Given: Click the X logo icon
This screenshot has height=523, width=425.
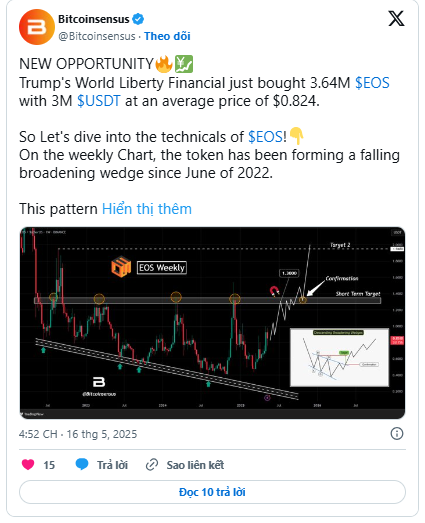Looking at the screenshot, I should pos(396,18).
